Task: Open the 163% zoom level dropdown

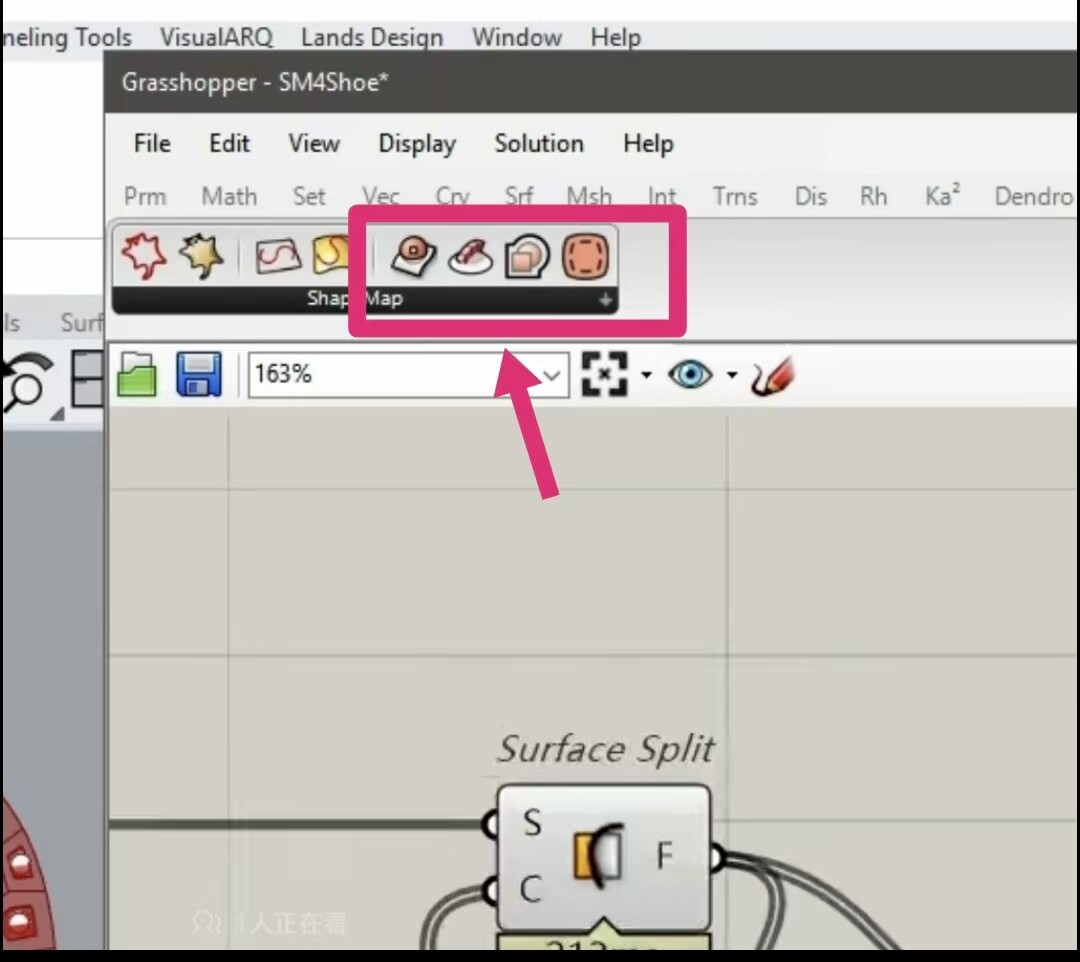Action: (x=551, y=375)
